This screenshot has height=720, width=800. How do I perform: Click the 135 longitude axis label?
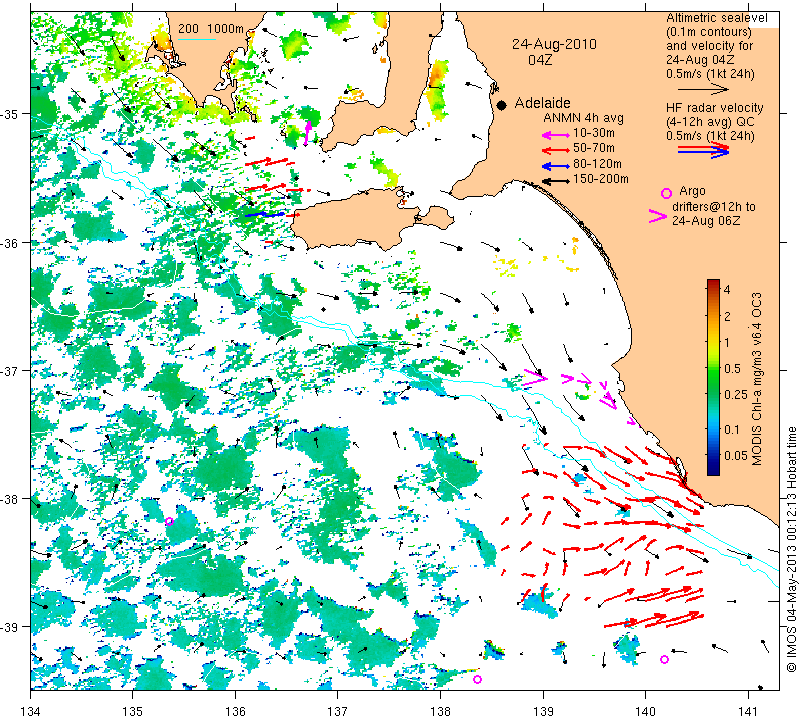click(133, 710)
